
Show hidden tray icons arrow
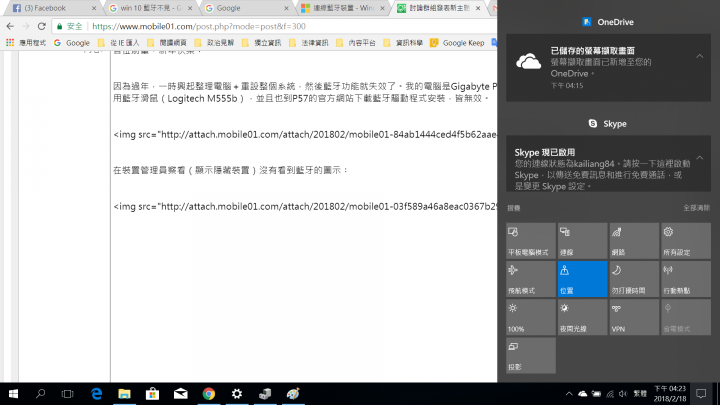(x=569, y=394)
